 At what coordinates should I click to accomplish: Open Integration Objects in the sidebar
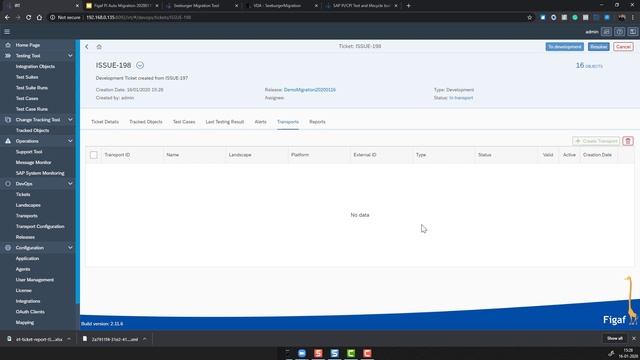click(35, 66)
